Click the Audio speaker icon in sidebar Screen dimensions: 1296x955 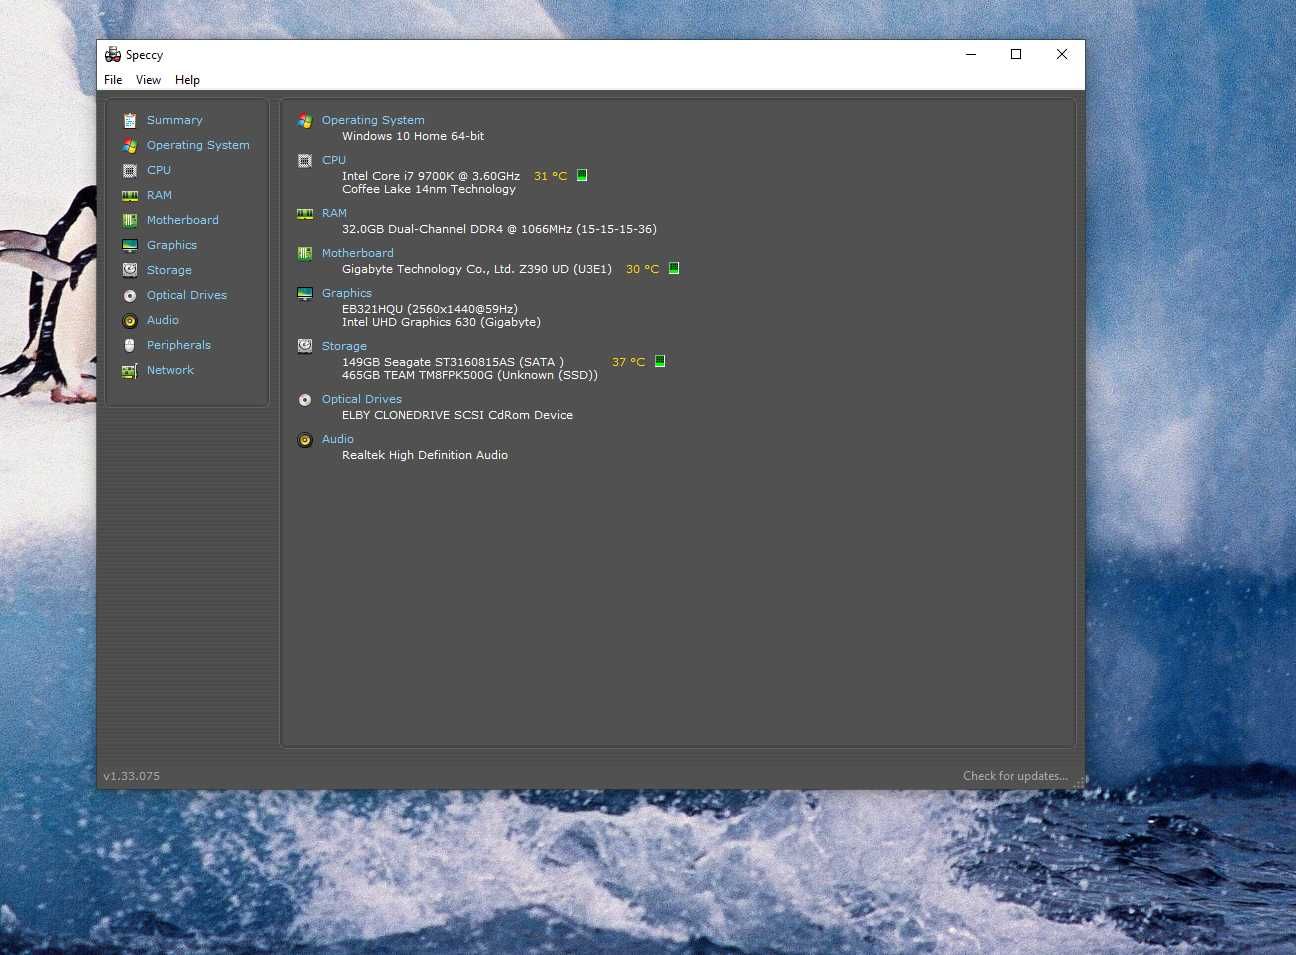pyautogui.click(x=129, y=321)
